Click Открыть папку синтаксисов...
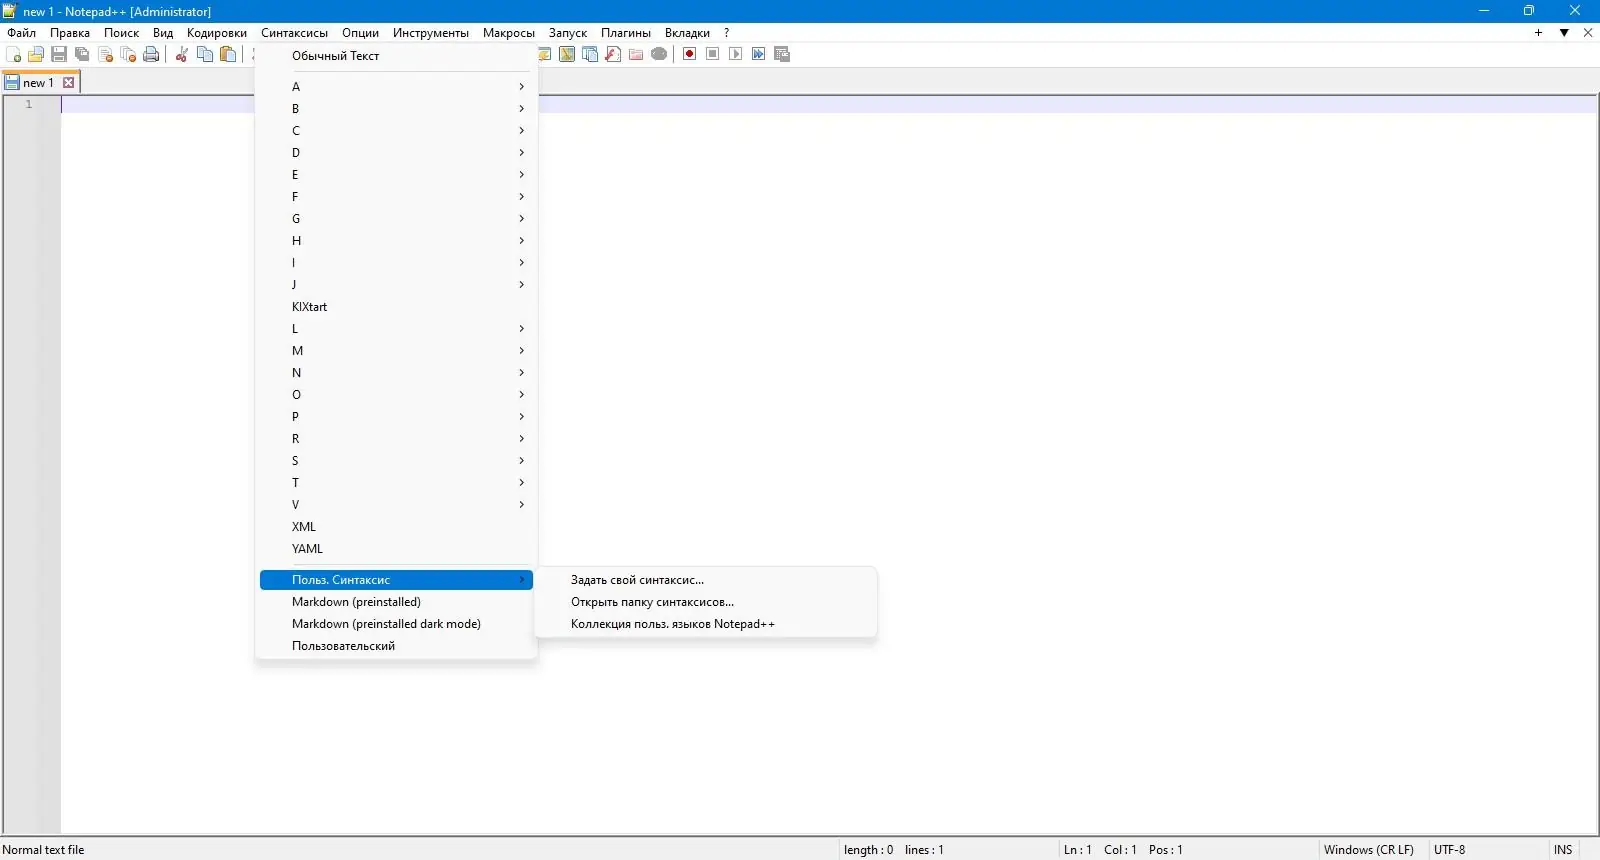 tap(706, 602)
